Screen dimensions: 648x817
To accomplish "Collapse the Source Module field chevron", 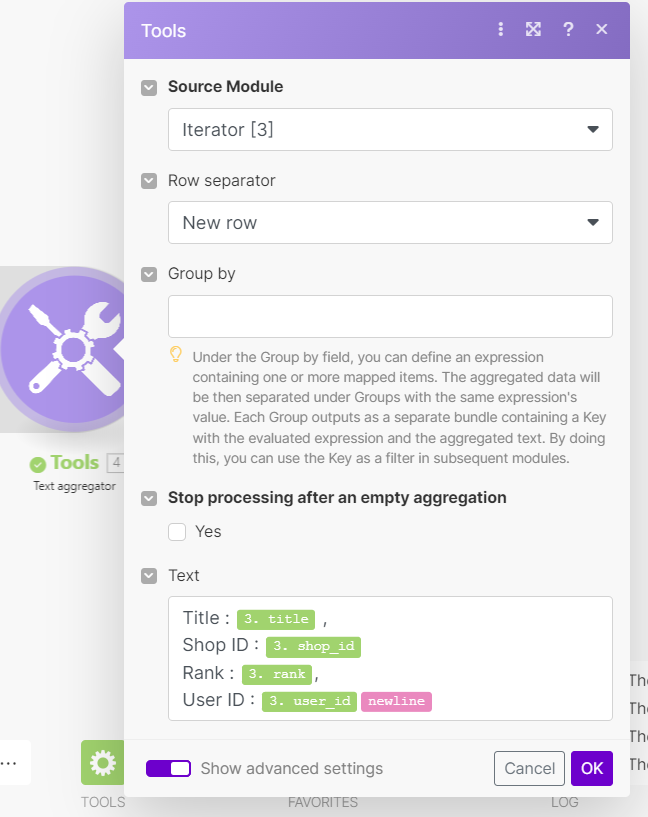I will coord(149,87).
